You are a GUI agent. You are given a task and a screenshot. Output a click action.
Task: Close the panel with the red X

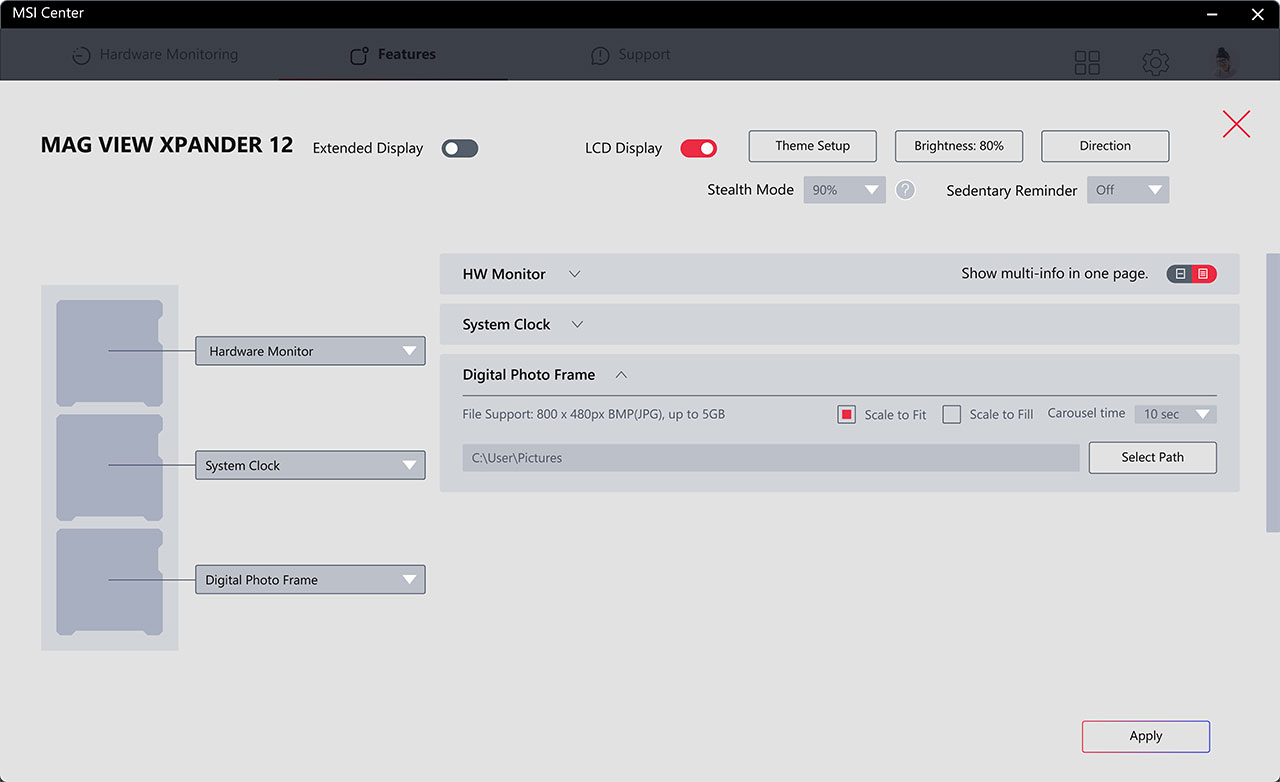[x=1237, y=124]
